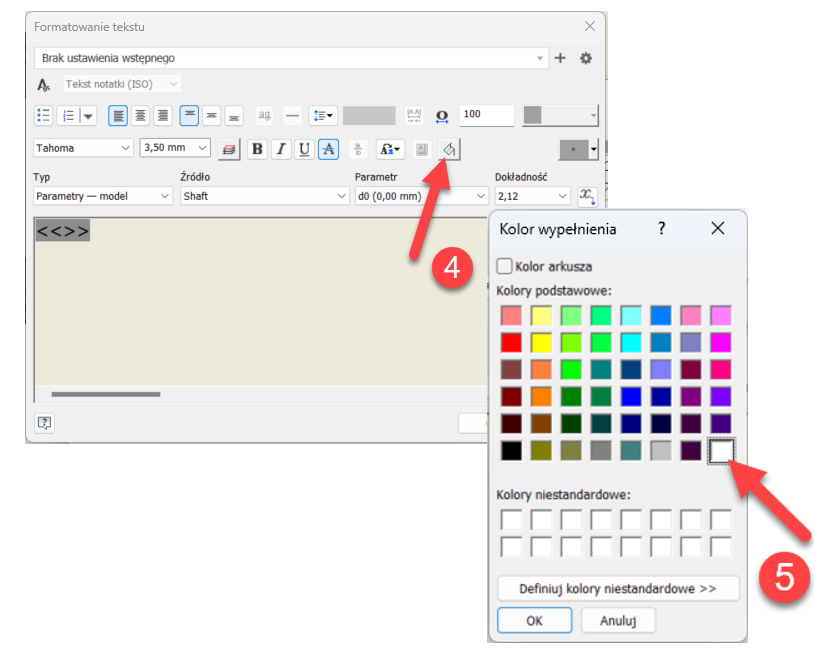Open preset settings gear icon

586,58
